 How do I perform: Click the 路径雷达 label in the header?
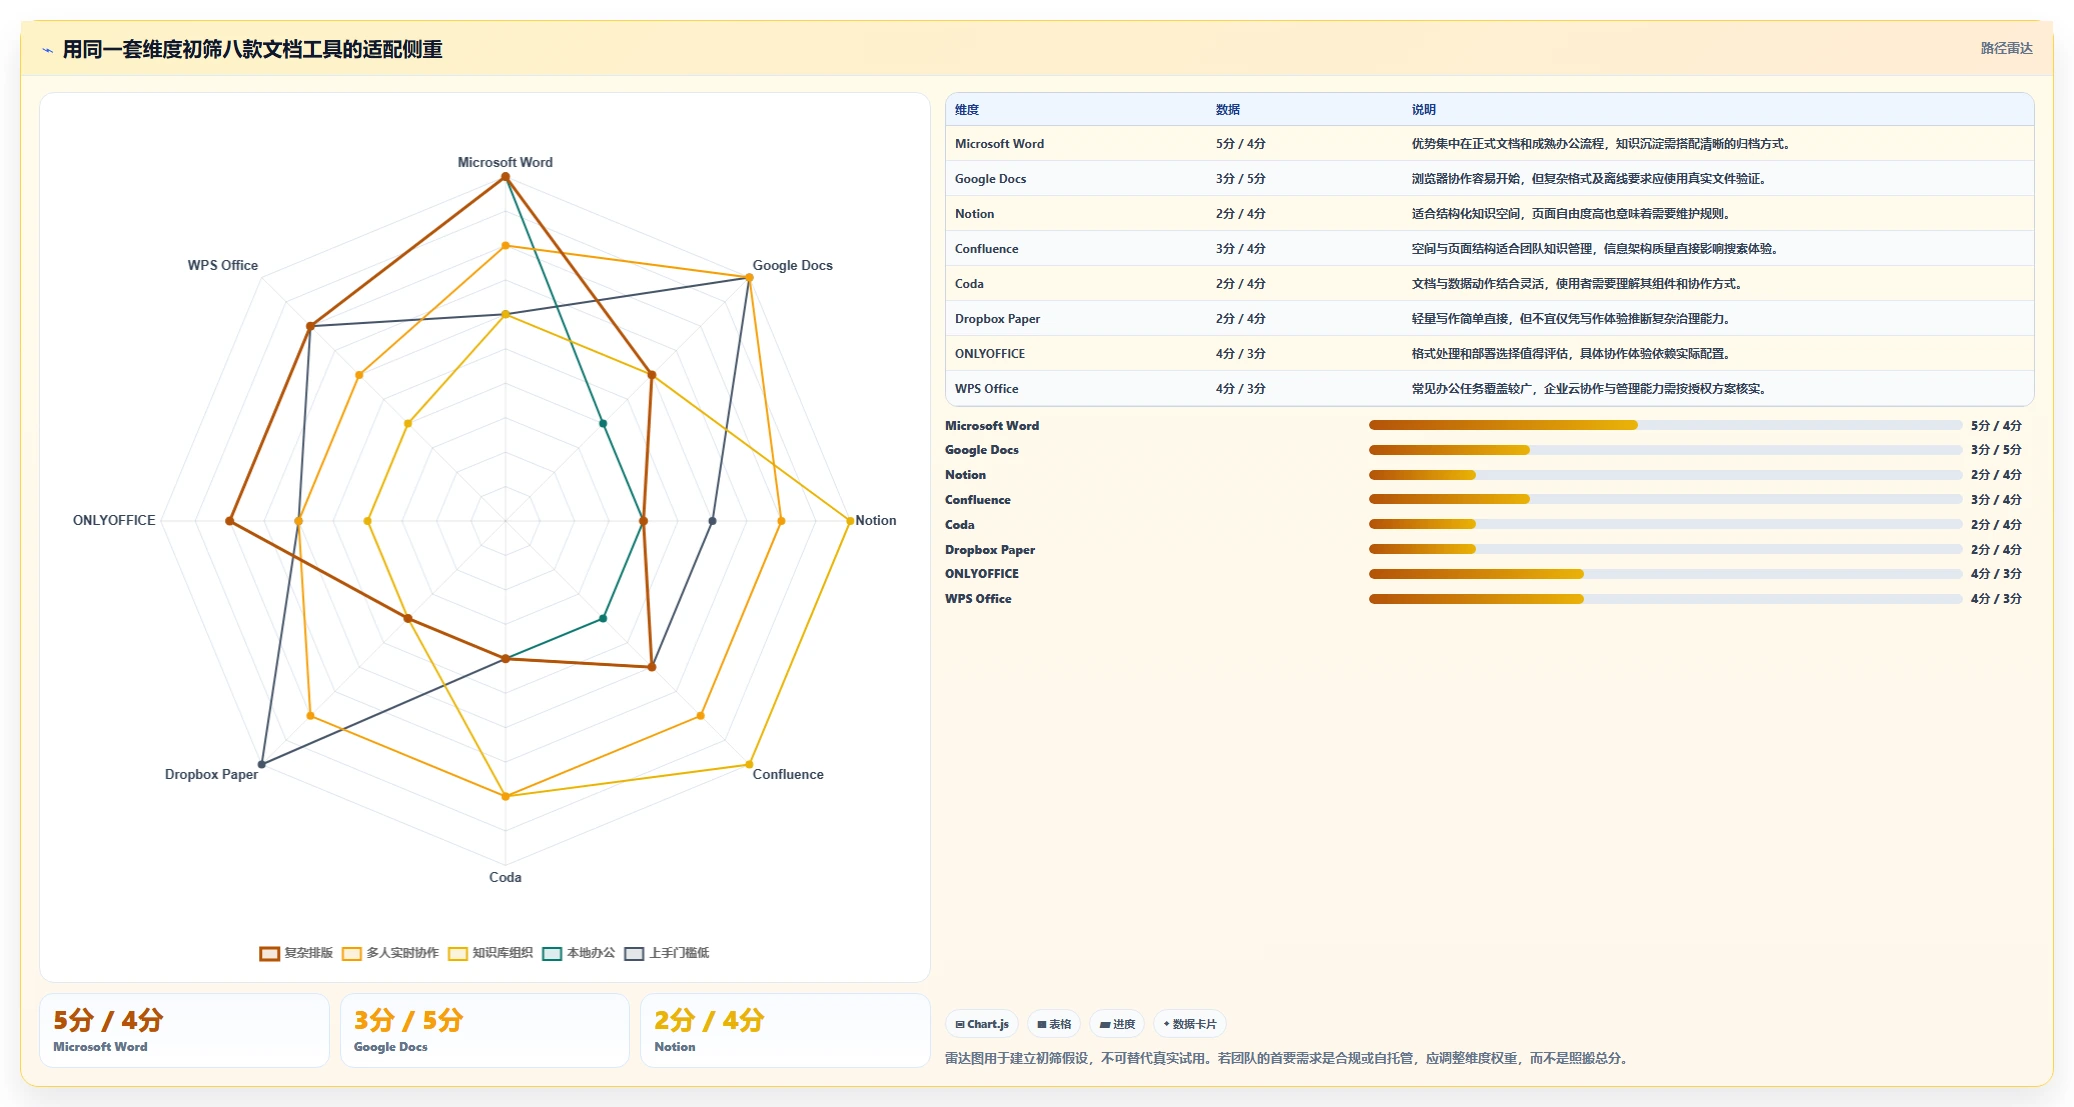[x=2006, y=48]
